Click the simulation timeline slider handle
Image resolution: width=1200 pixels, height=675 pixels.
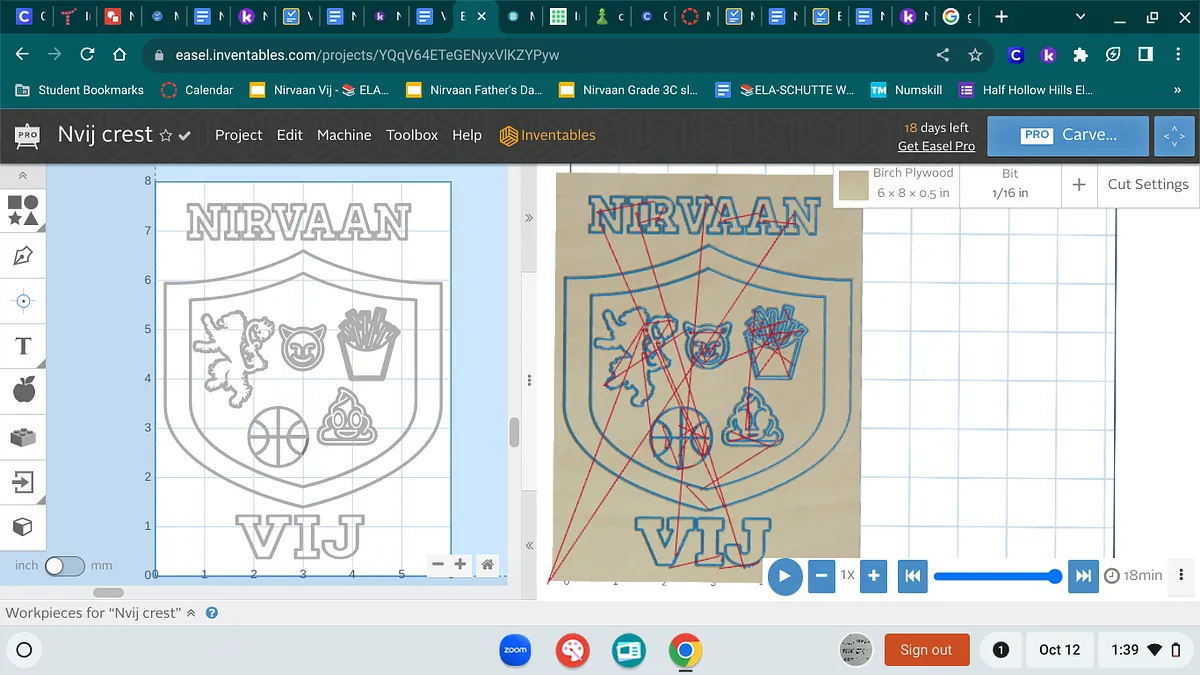point(1054,576)
